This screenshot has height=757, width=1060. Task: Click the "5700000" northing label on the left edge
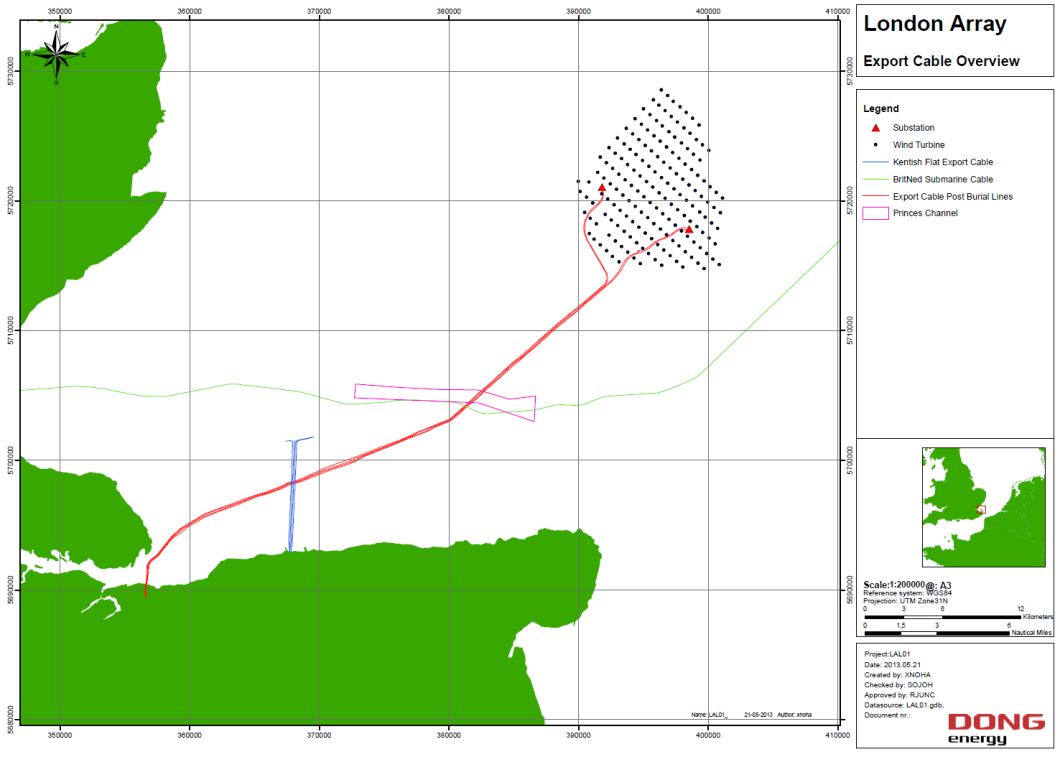pyautogui.click(x=11, y=460)
